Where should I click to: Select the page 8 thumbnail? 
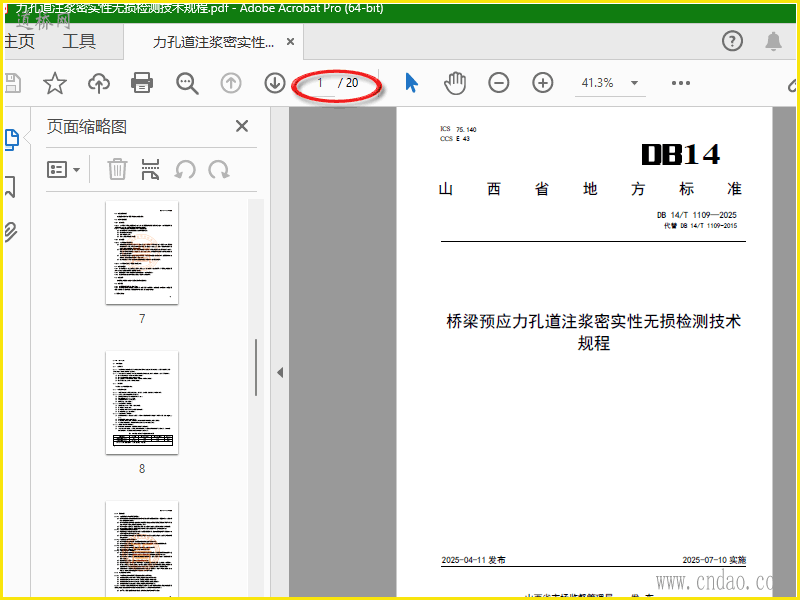click(x=142, y=403)
